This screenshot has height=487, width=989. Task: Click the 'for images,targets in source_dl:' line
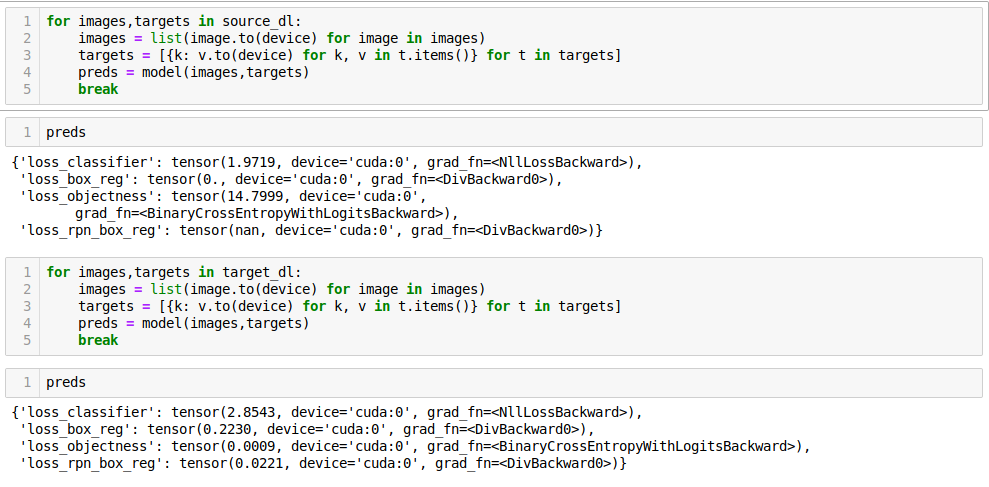click(175, 21)
